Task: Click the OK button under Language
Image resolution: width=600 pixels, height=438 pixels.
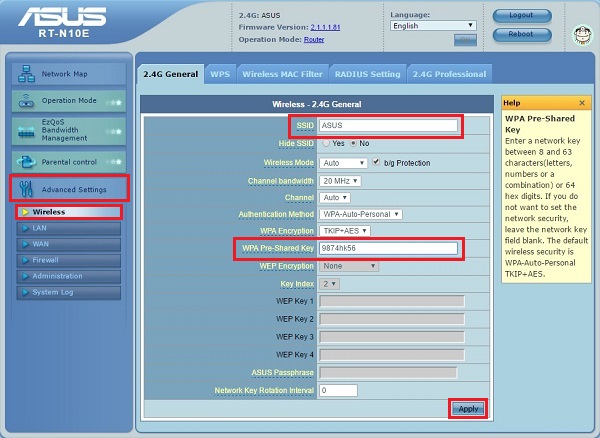Action: (465, 40)
